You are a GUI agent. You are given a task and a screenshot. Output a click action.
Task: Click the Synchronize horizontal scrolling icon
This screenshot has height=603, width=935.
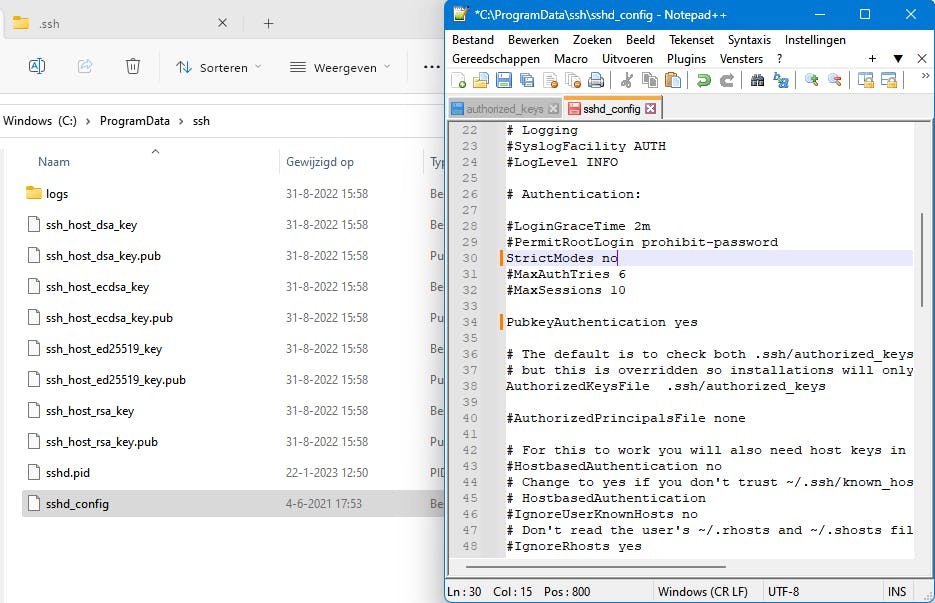[x=888, y=80]
